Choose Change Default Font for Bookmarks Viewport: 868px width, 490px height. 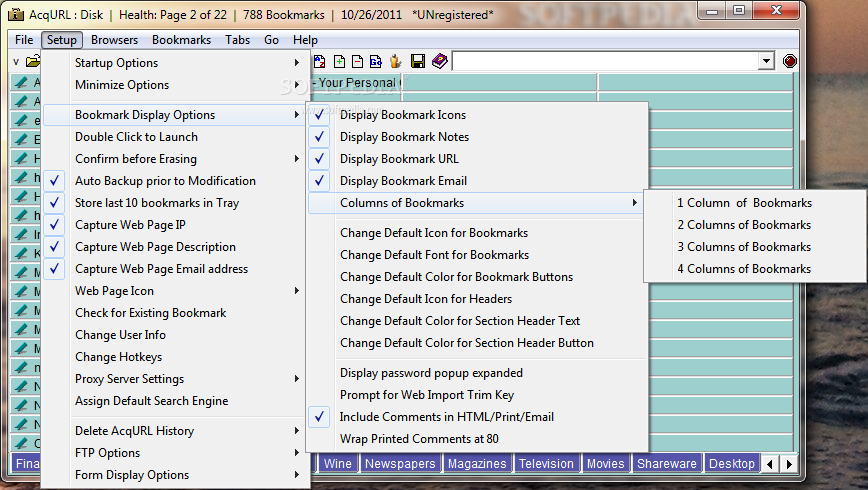click(x=477, y=255)
